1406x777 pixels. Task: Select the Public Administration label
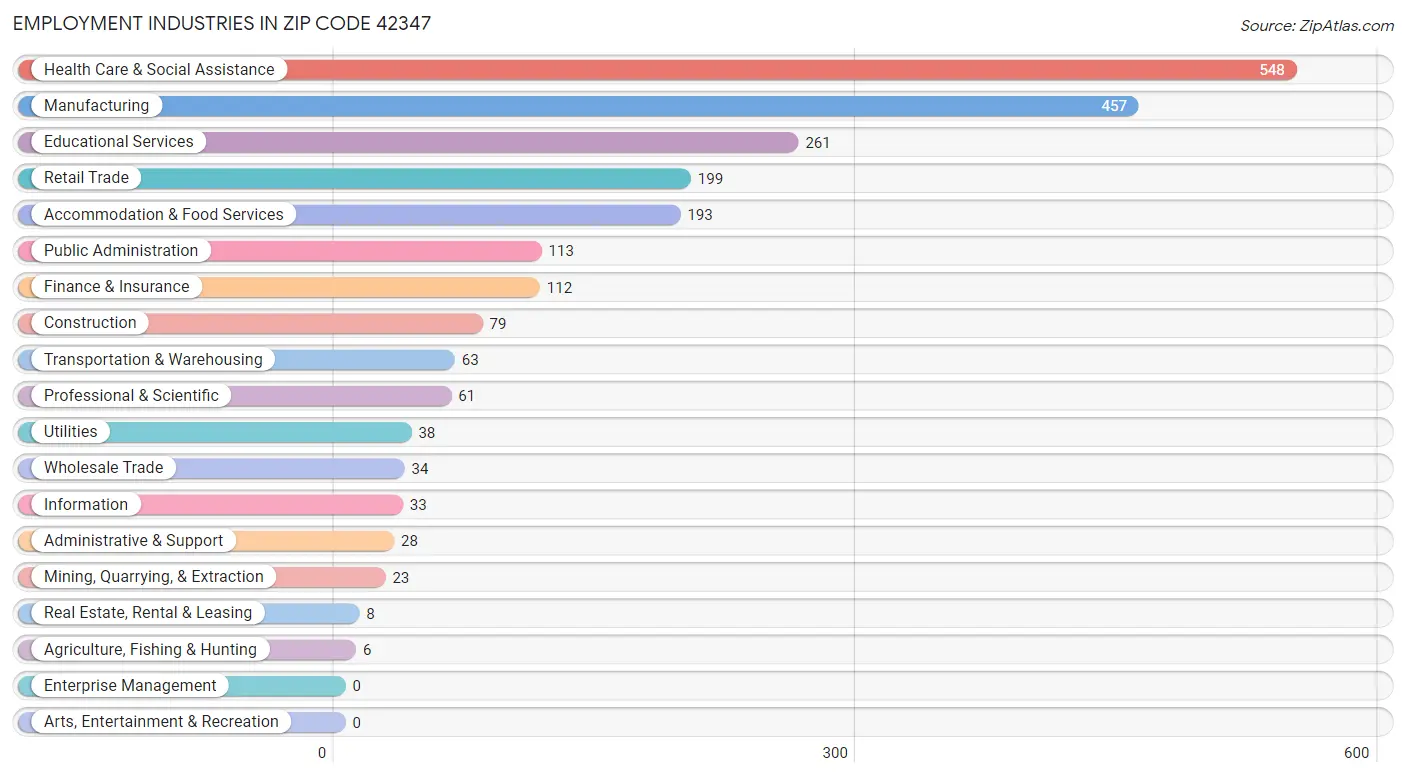[121, 251]
